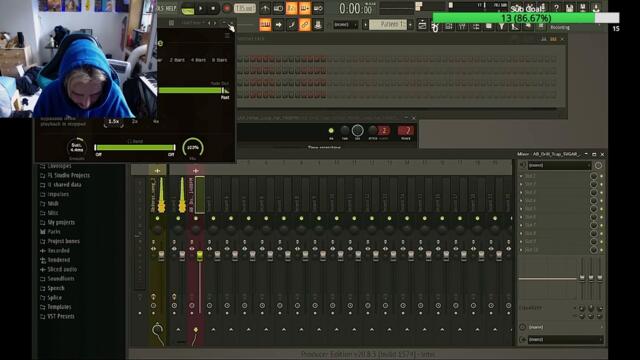Toggle typing keyboard to piano icon
The image size is (640, 360).
(265, 25)
